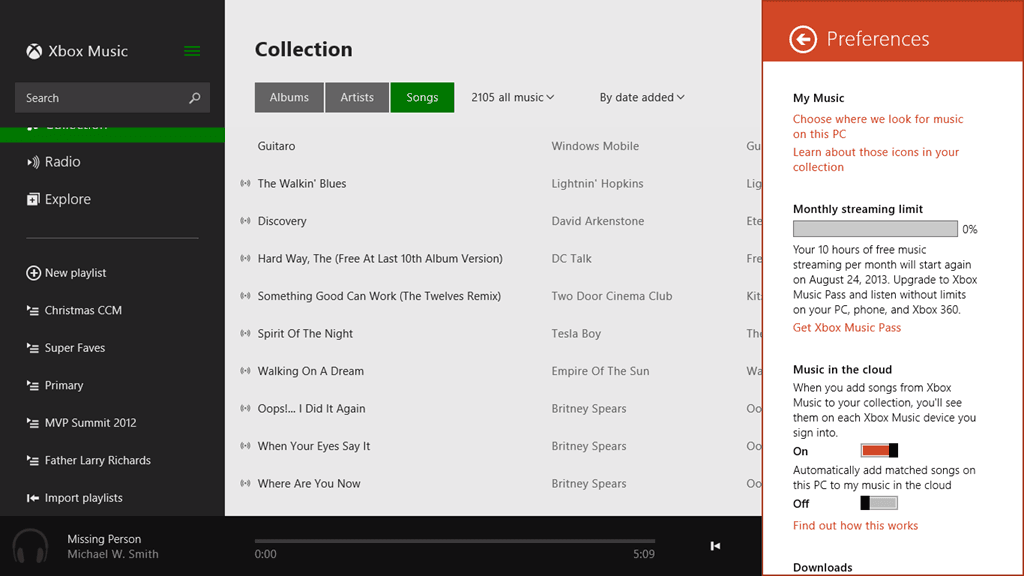Click the search magnifier icon
This screenshot has width=1024, height=576.
pyautogui.click(x=194, y=98)
